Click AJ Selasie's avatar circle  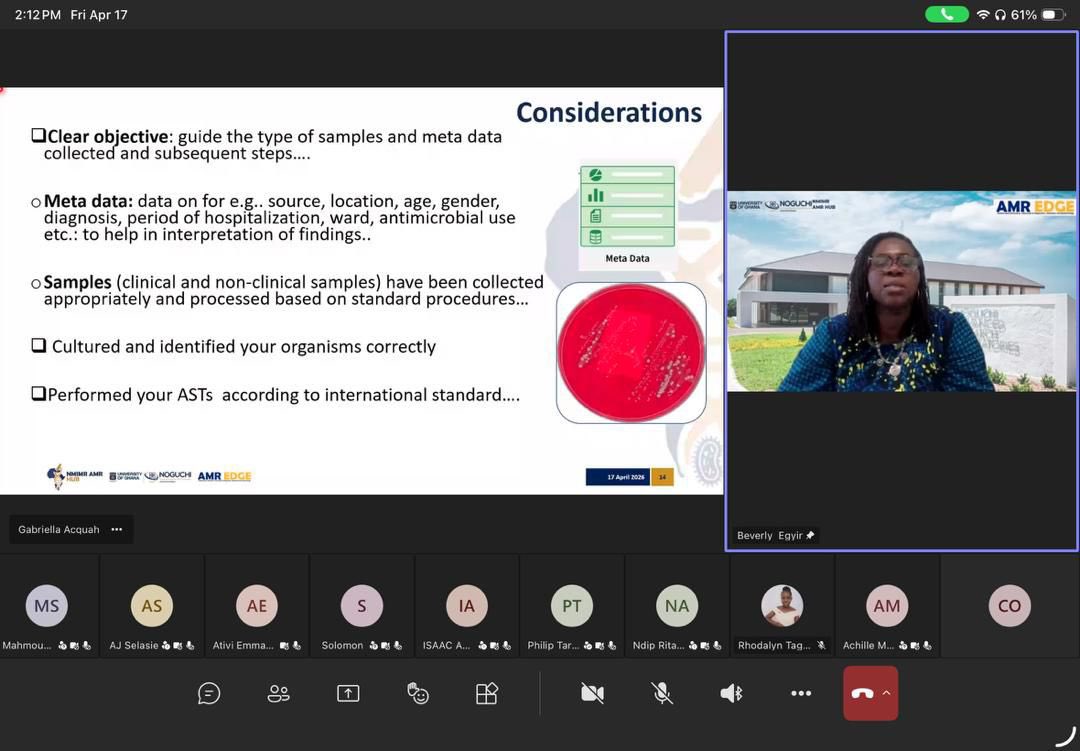[x=151, y=605]
